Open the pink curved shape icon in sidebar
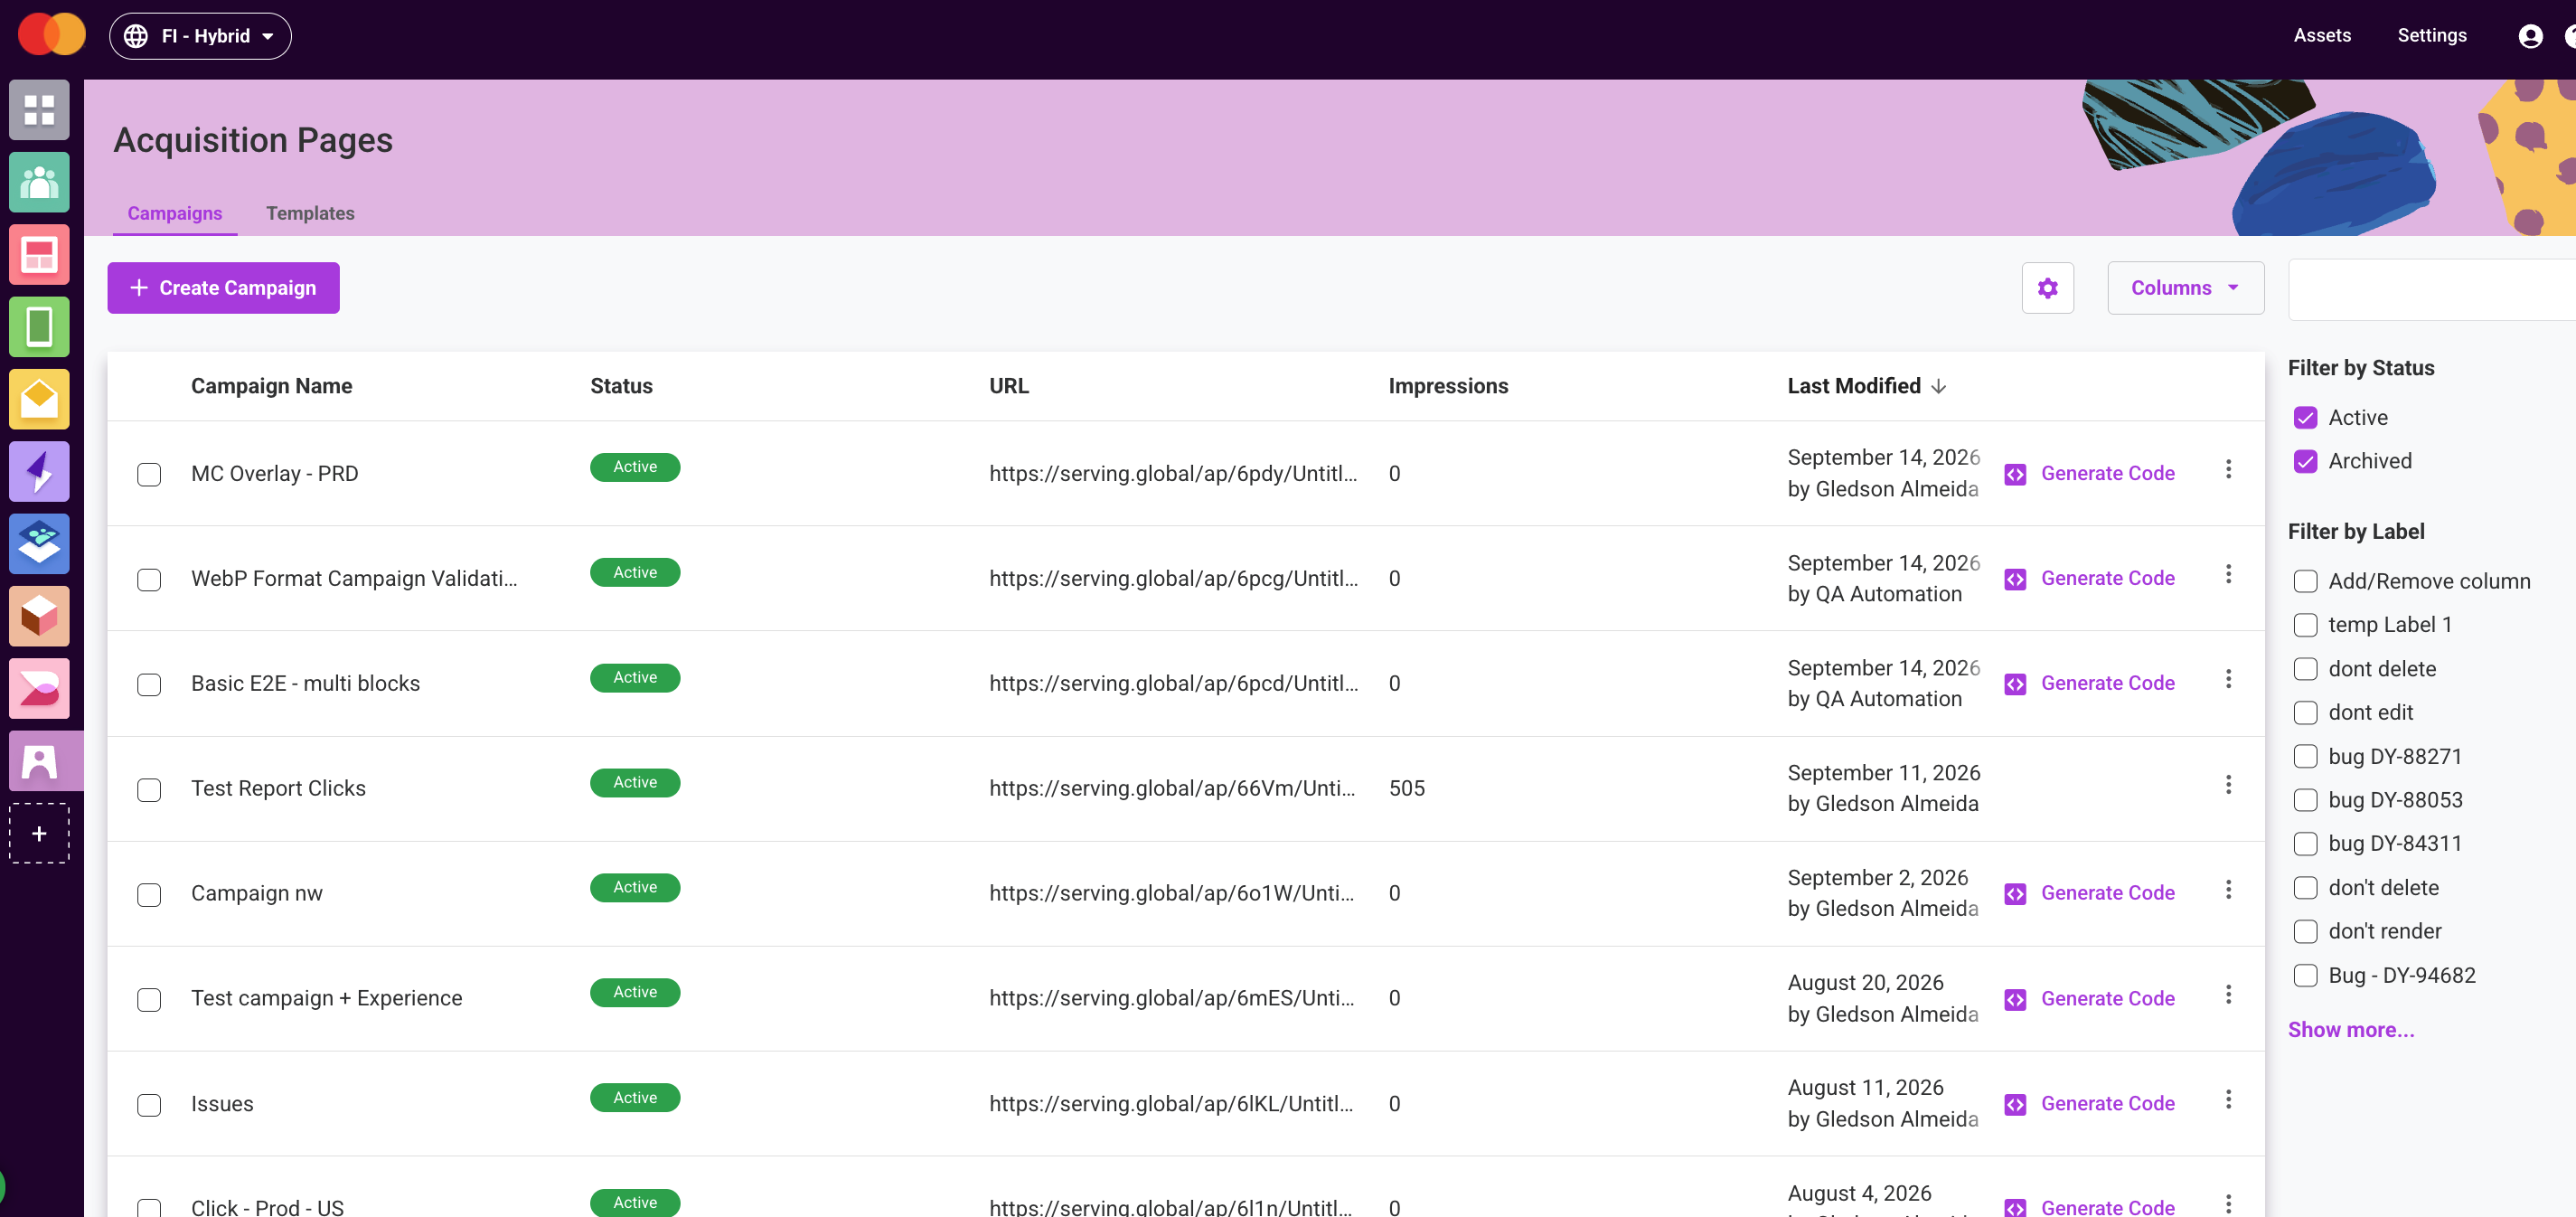 (x=39, y=688)
